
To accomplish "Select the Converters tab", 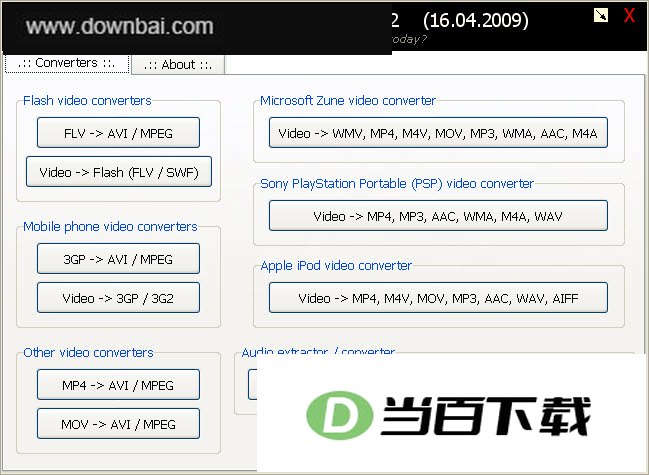I will [x=67, y=63].
